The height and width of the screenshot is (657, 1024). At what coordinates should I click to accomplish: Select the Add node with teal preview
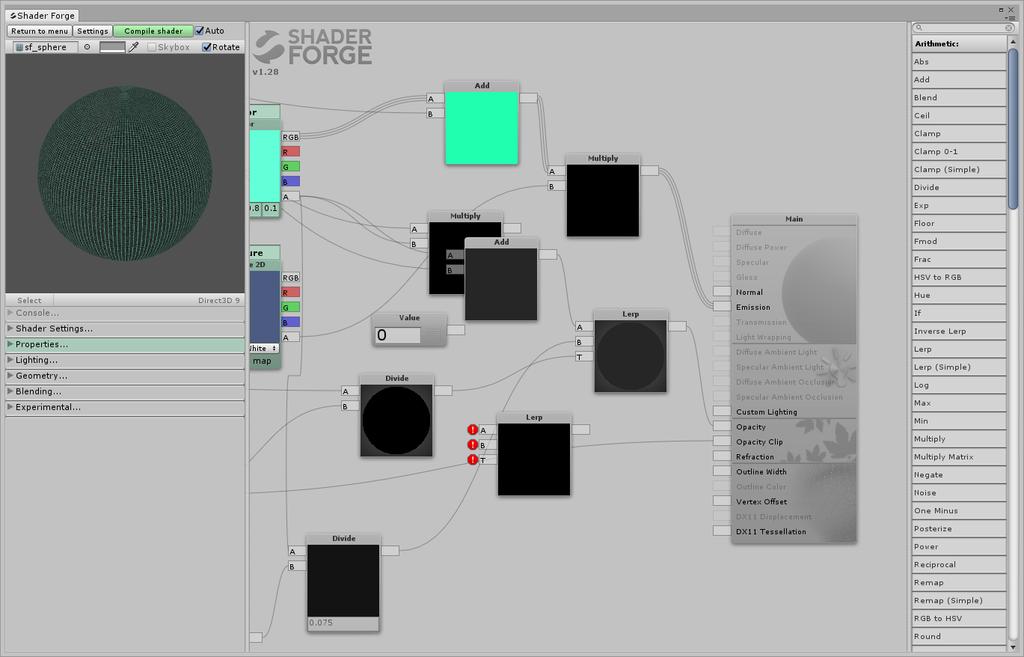click(482, 123)
